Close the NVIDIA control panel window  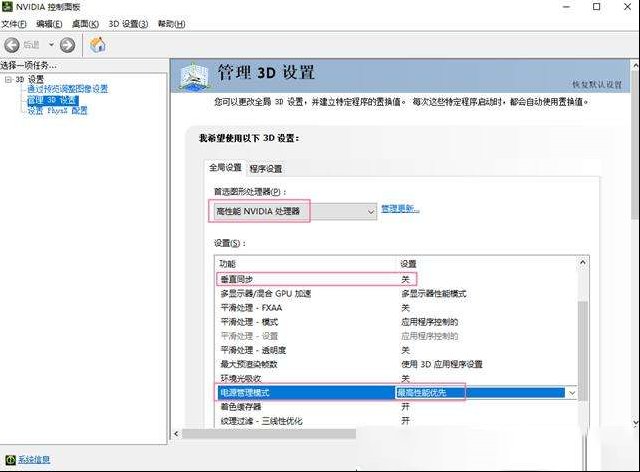(x=627, y=7)
